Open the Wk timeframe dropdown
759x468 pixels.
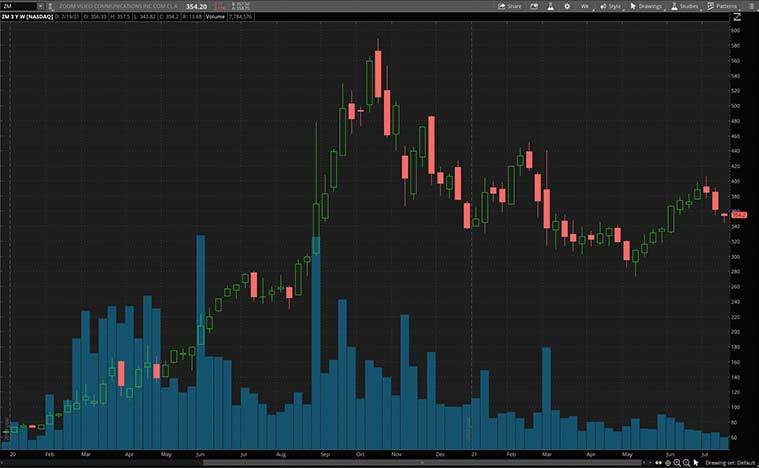coord(586,6)
